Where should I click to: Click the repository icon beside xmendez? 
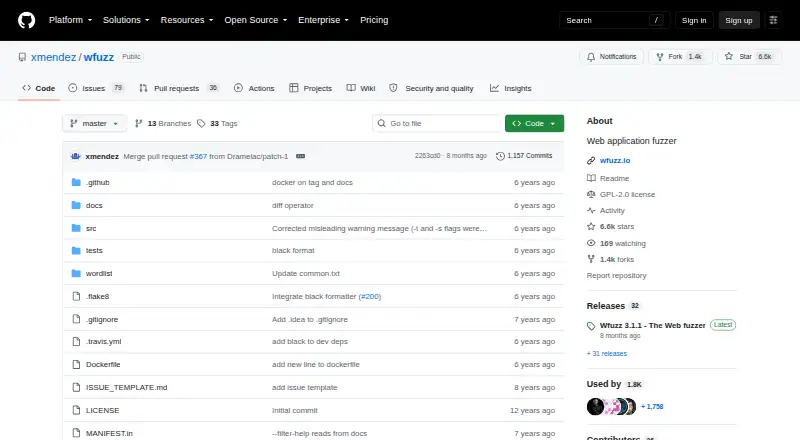pyautogui.click(x=22, y=57)
